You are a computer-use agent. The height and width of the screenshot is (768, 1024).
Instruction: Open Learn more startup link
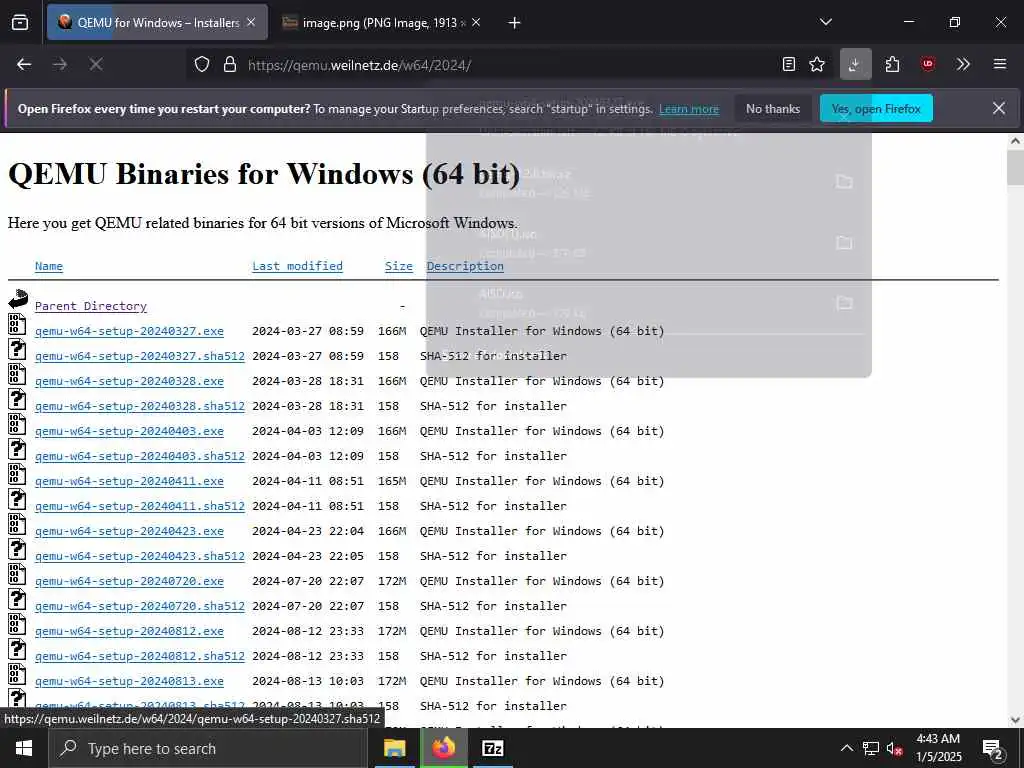(689, 109)
